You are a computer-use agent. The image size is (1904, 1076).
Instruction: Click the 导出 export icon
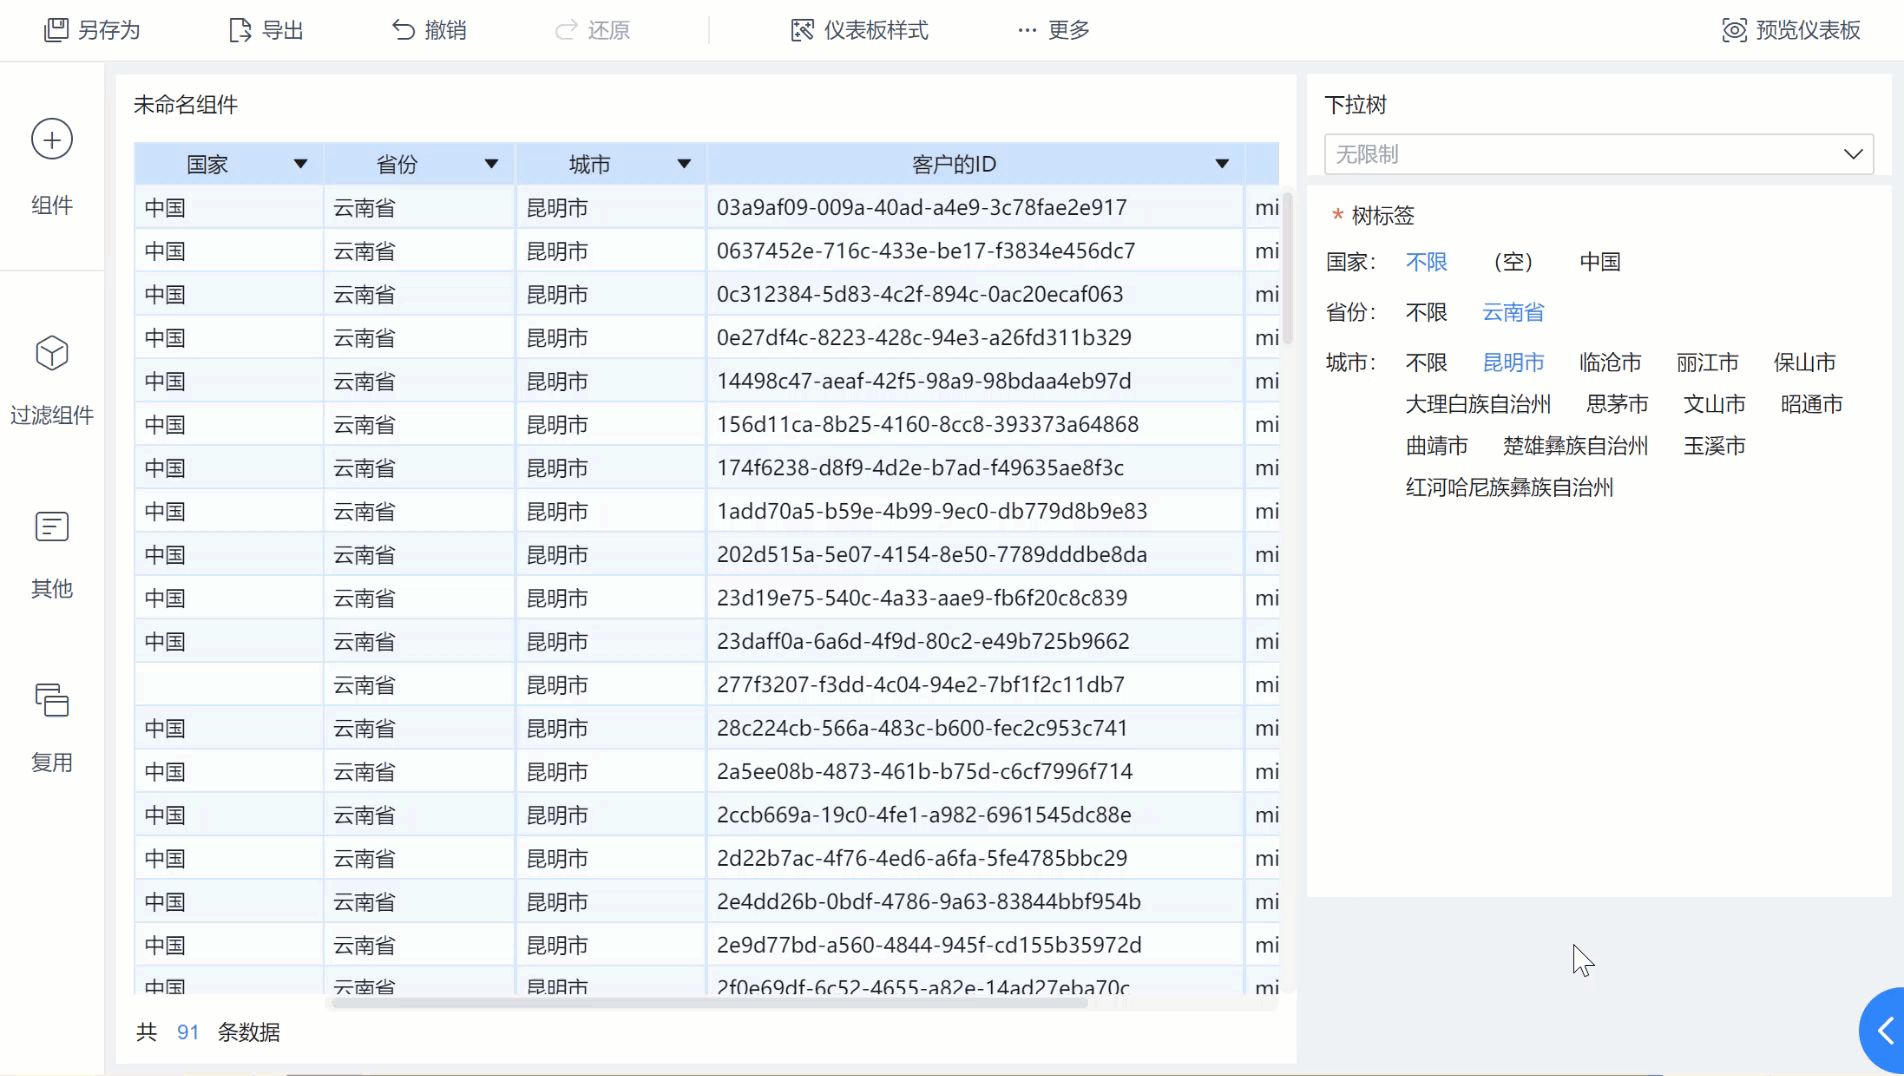click(240, 30)
